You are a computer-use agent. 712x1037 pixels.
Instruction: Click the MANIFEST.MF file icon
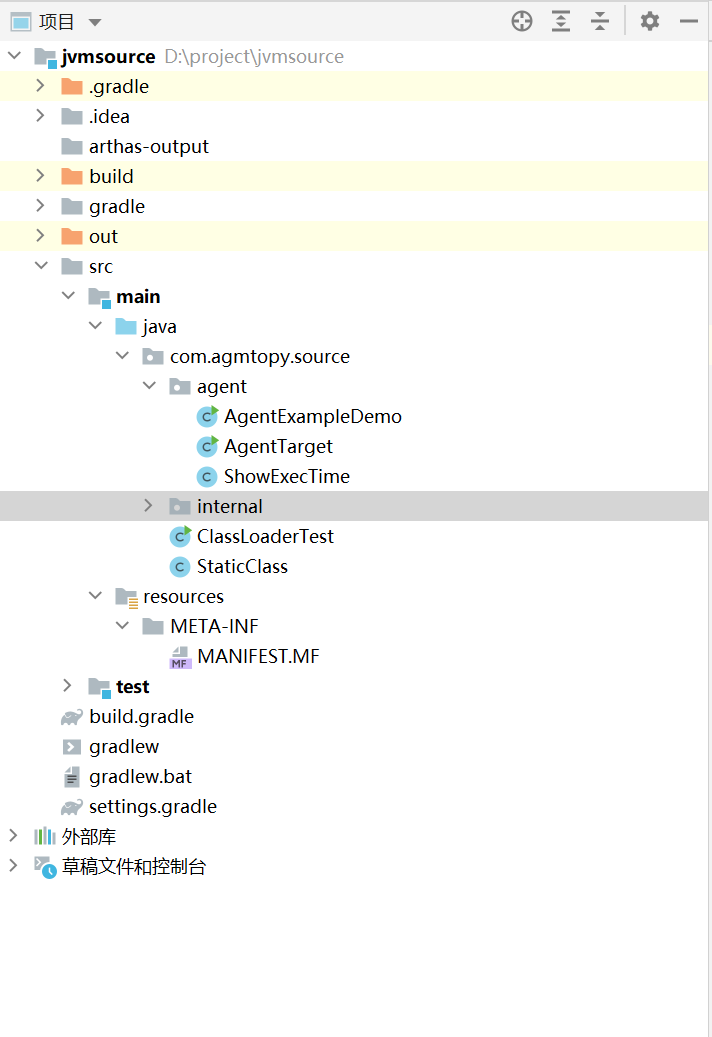click(181, 657)
